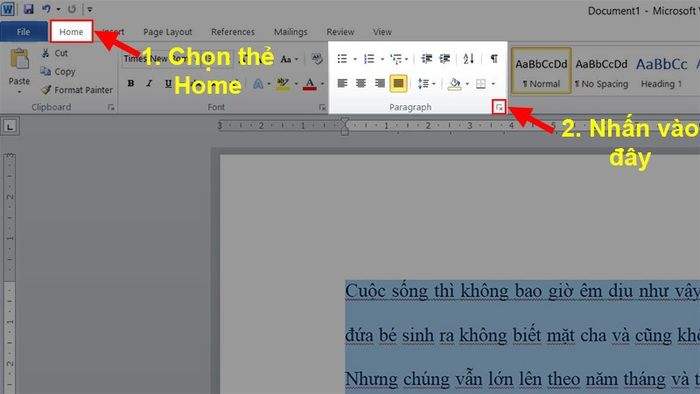
Task: Click the Line Spacing icon
Action: tap(423, 83)
